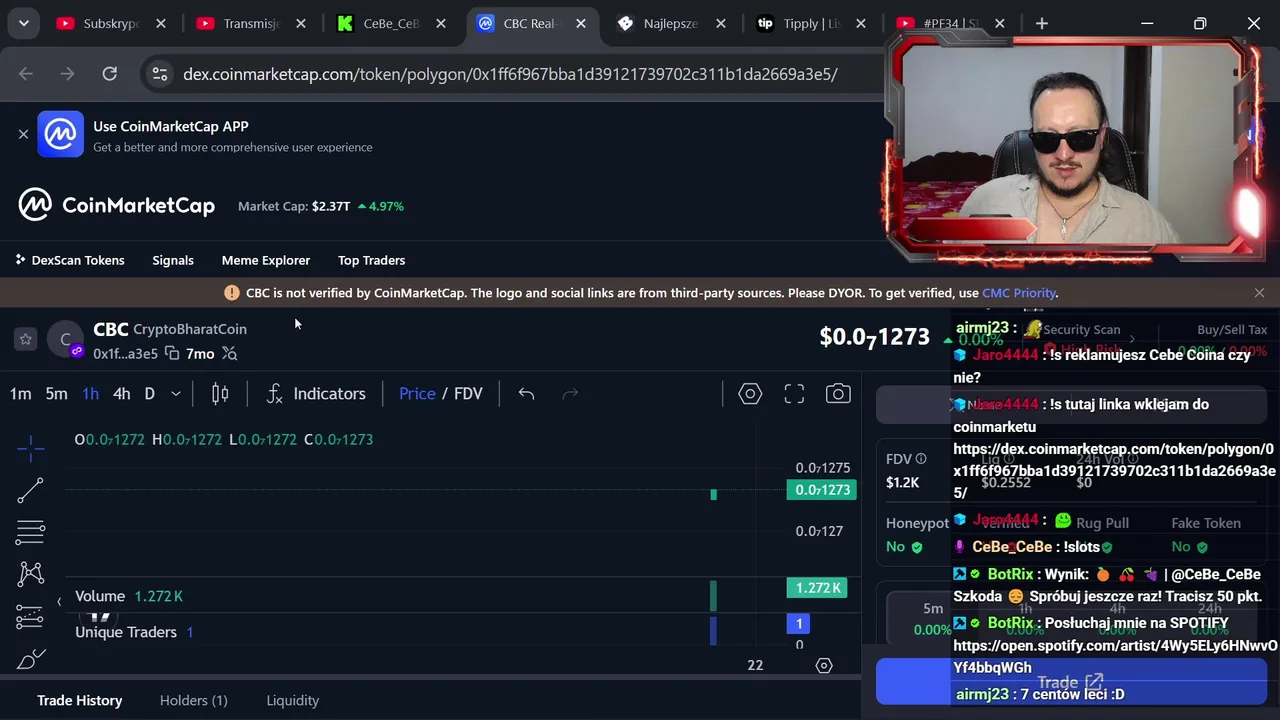Switch chart to FDV mode

[x=468, y=394]
